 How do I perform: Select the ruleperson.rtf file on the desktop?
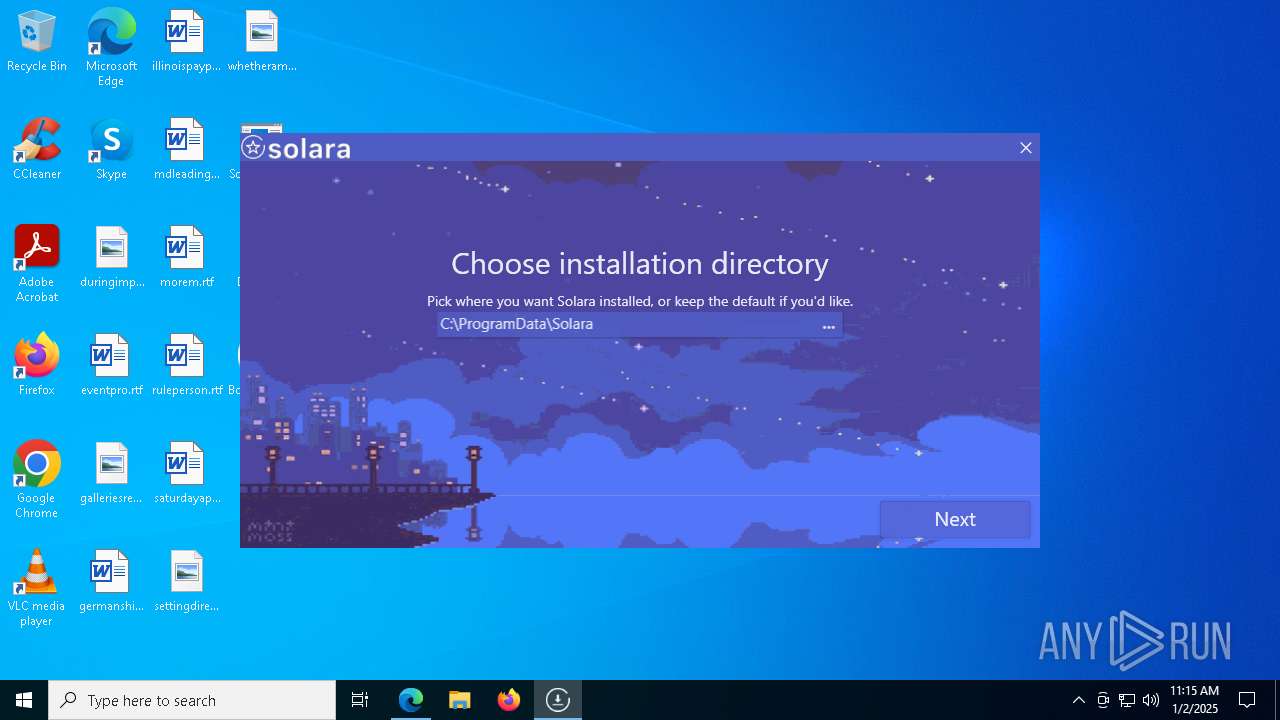click(x=187, y=366)
